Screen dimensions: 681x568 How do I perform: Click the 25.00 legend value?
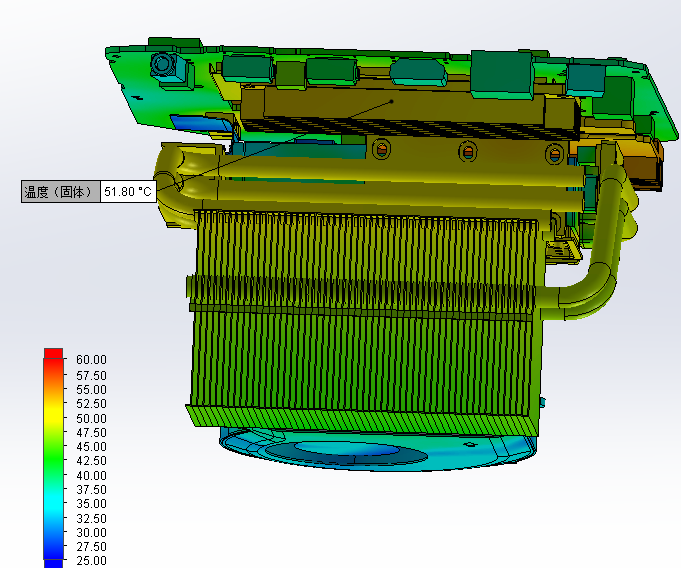click(x=91, y=560)
